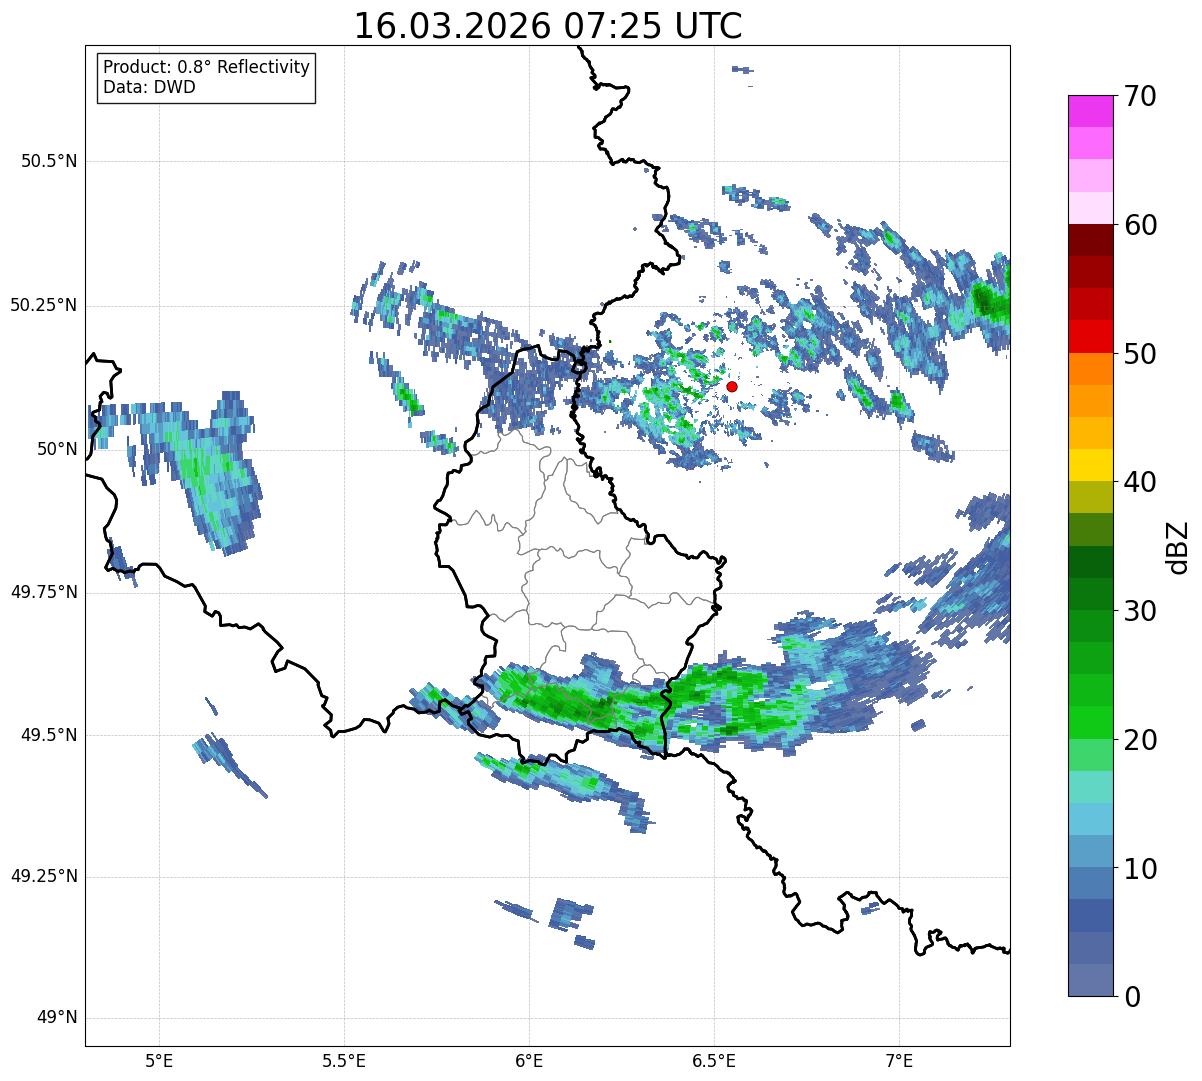Click the "Product: 0.8° Reflectivity" label
Image resolution: width=1202 pixels, height=1081 pixels.
(x=207, y=67)
